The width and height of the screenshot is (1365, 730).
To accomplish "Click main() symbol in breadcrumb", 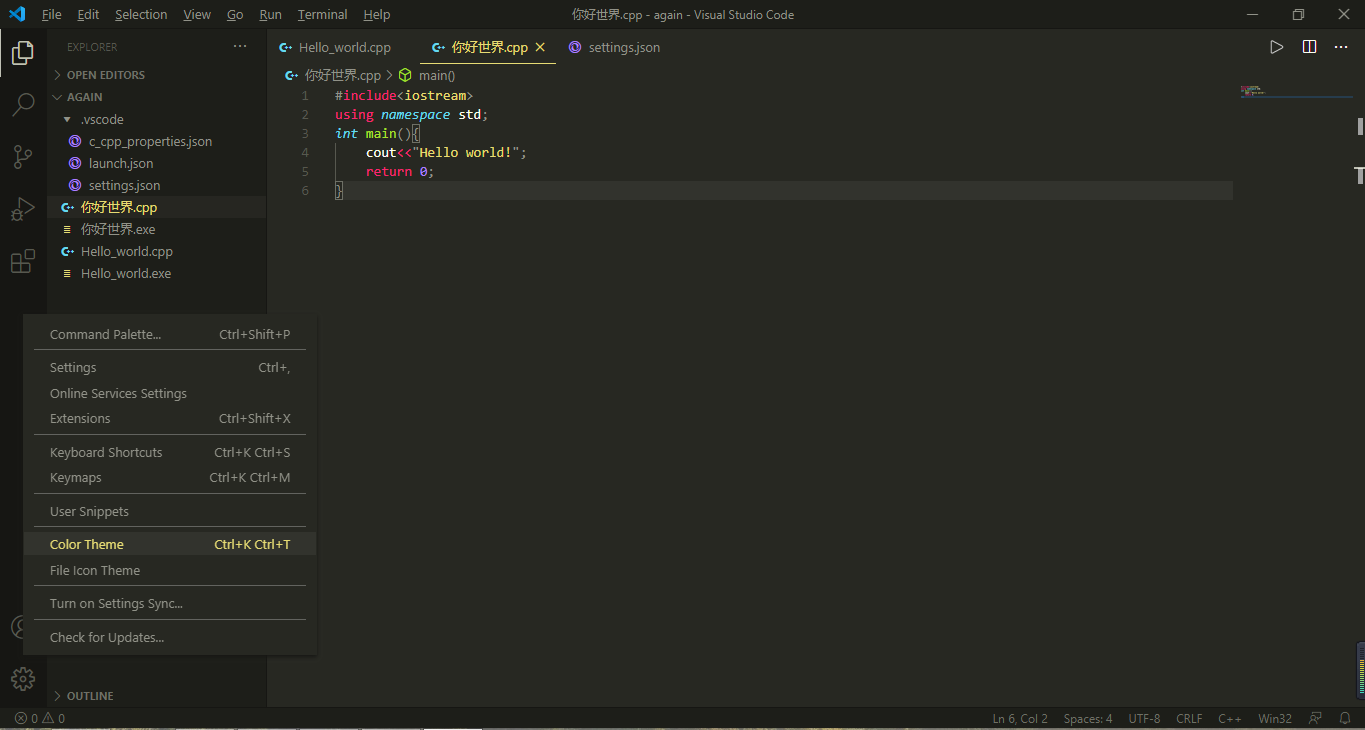I will click(437, 75).
